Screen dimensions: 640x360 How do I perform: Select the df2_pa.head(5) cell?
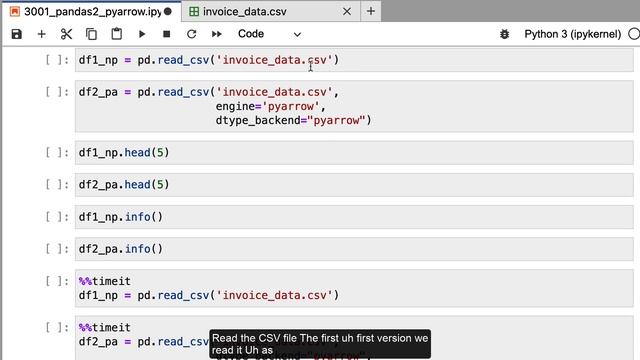pyautogui.click(x=354, y=184)
